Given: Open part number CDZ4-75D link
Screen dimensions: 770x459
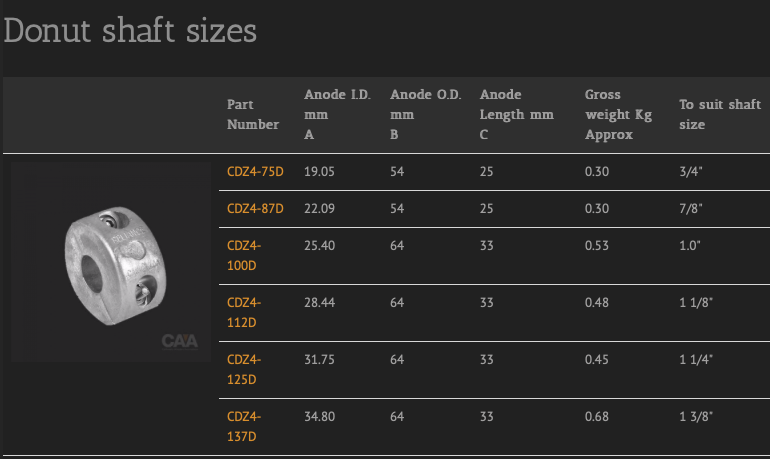Looking at the screenshot, I should 255,172.
